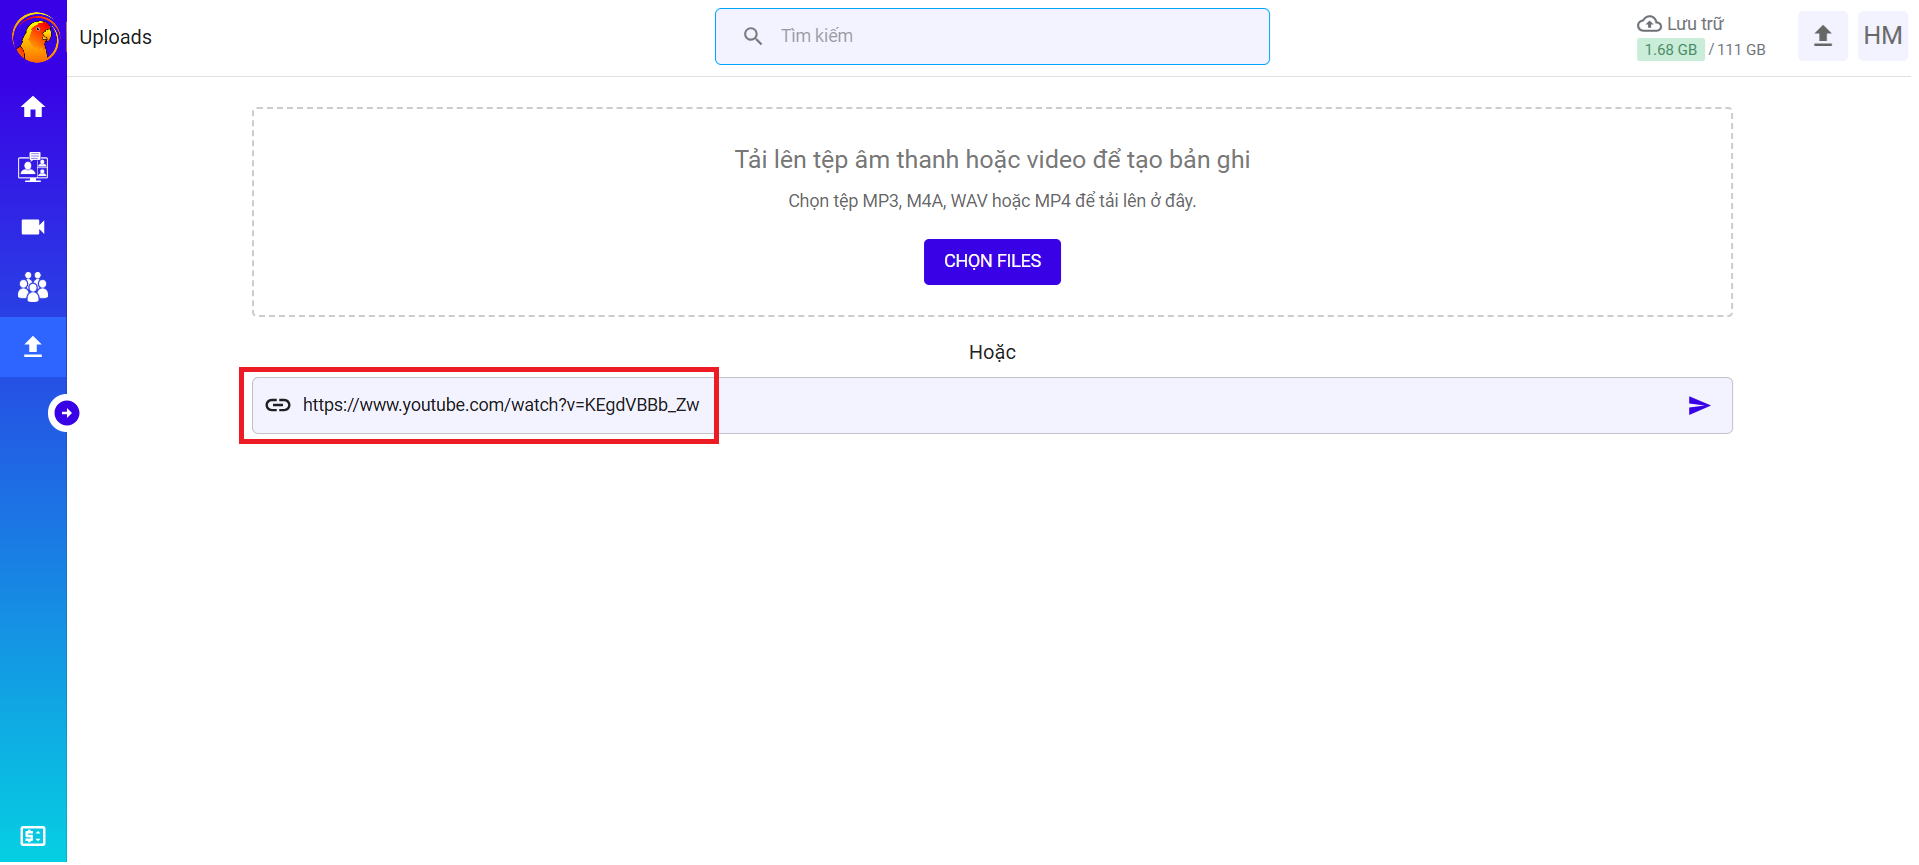
Task: Click the upload button in header
Action: click(x=1823, y=36)
